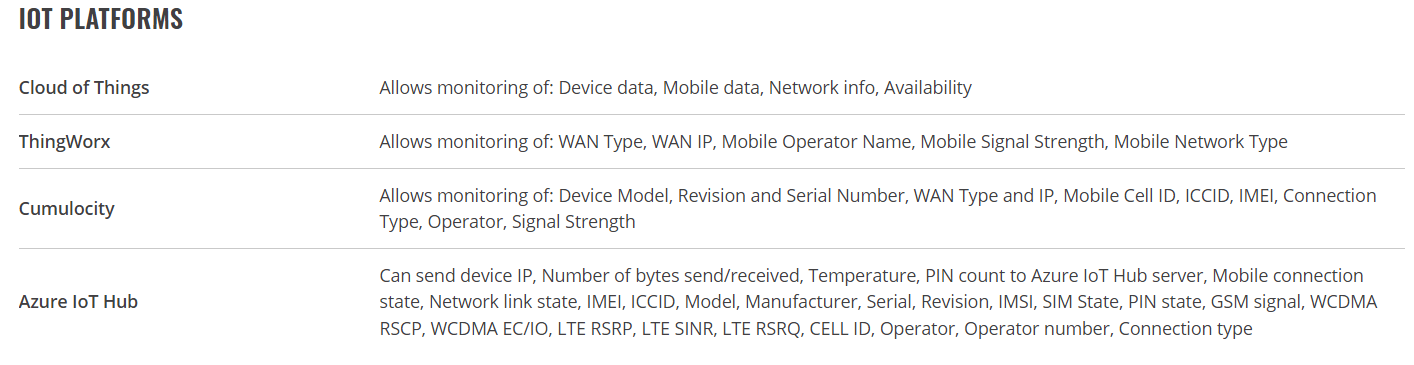Select the Cloud of Things row label
1414x365 pixels.
[84, 87]
